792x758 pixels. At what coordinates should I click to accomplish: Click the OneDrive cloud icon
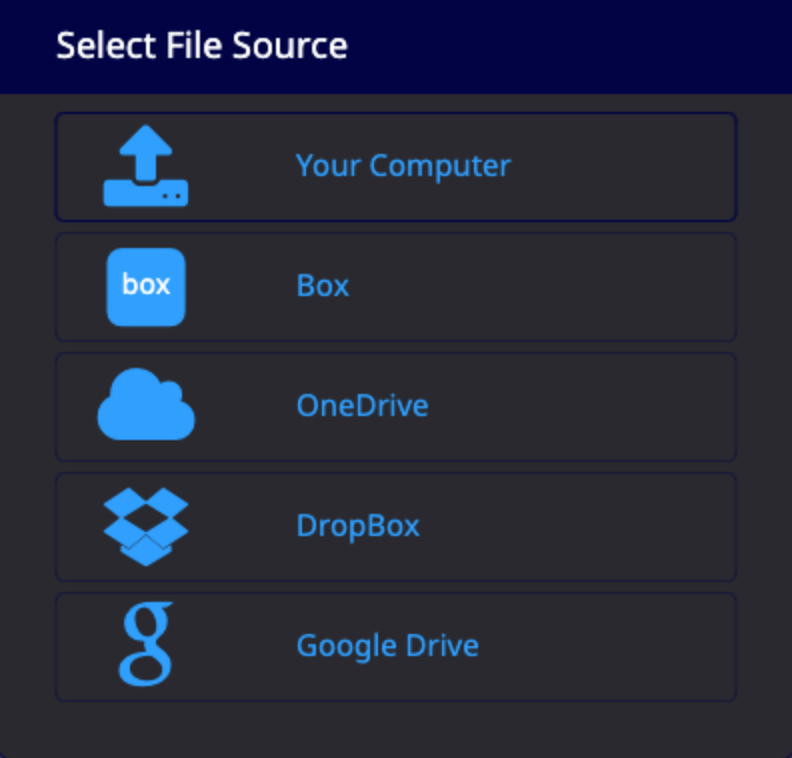coord(146,404)
